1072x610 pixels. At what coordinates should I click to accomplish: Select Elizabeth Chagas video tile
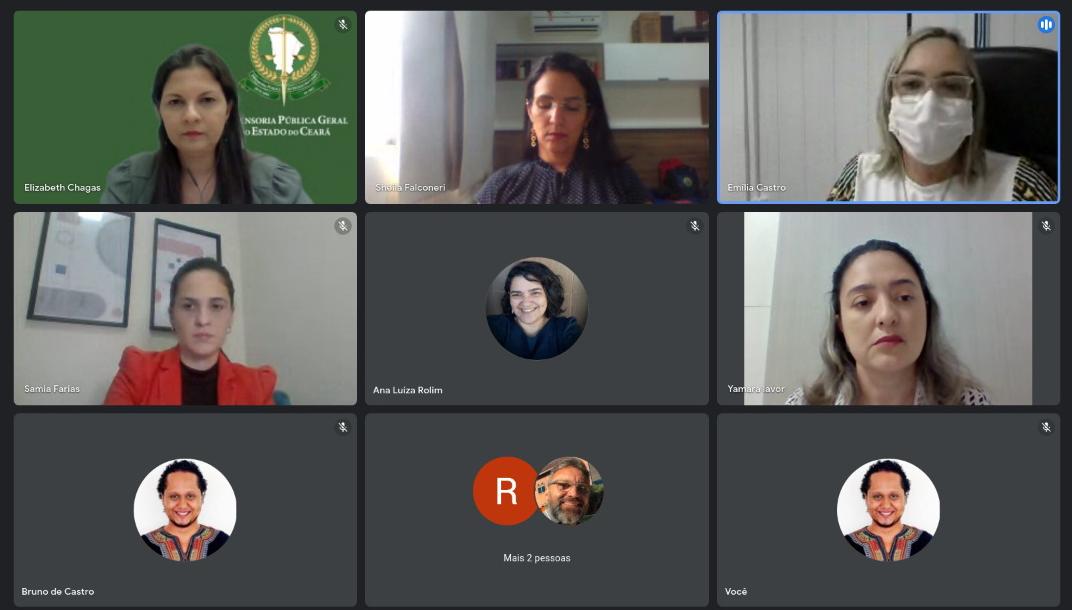185,107
